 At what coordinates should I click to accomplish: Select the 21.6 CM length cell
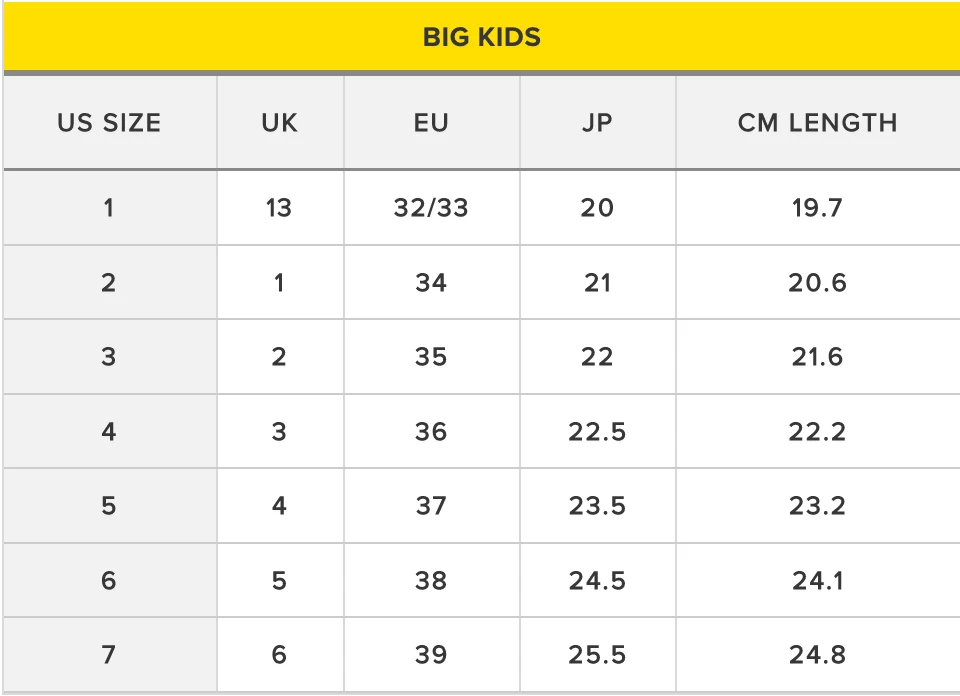pos(817,357)
